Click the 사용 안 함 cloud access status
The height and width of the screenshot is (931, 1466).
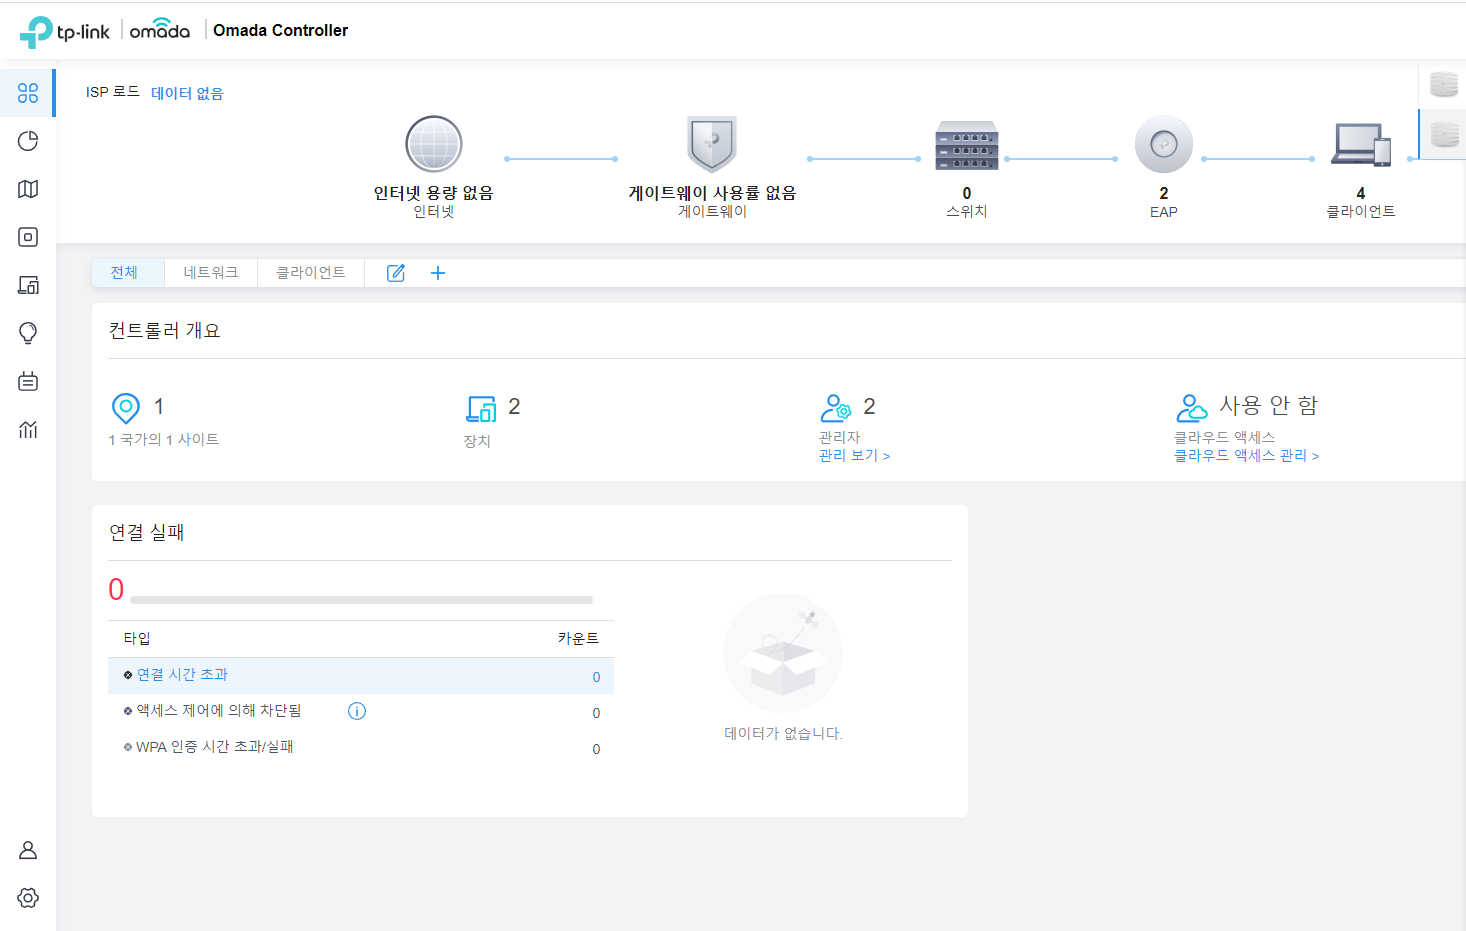(1269, 405)
